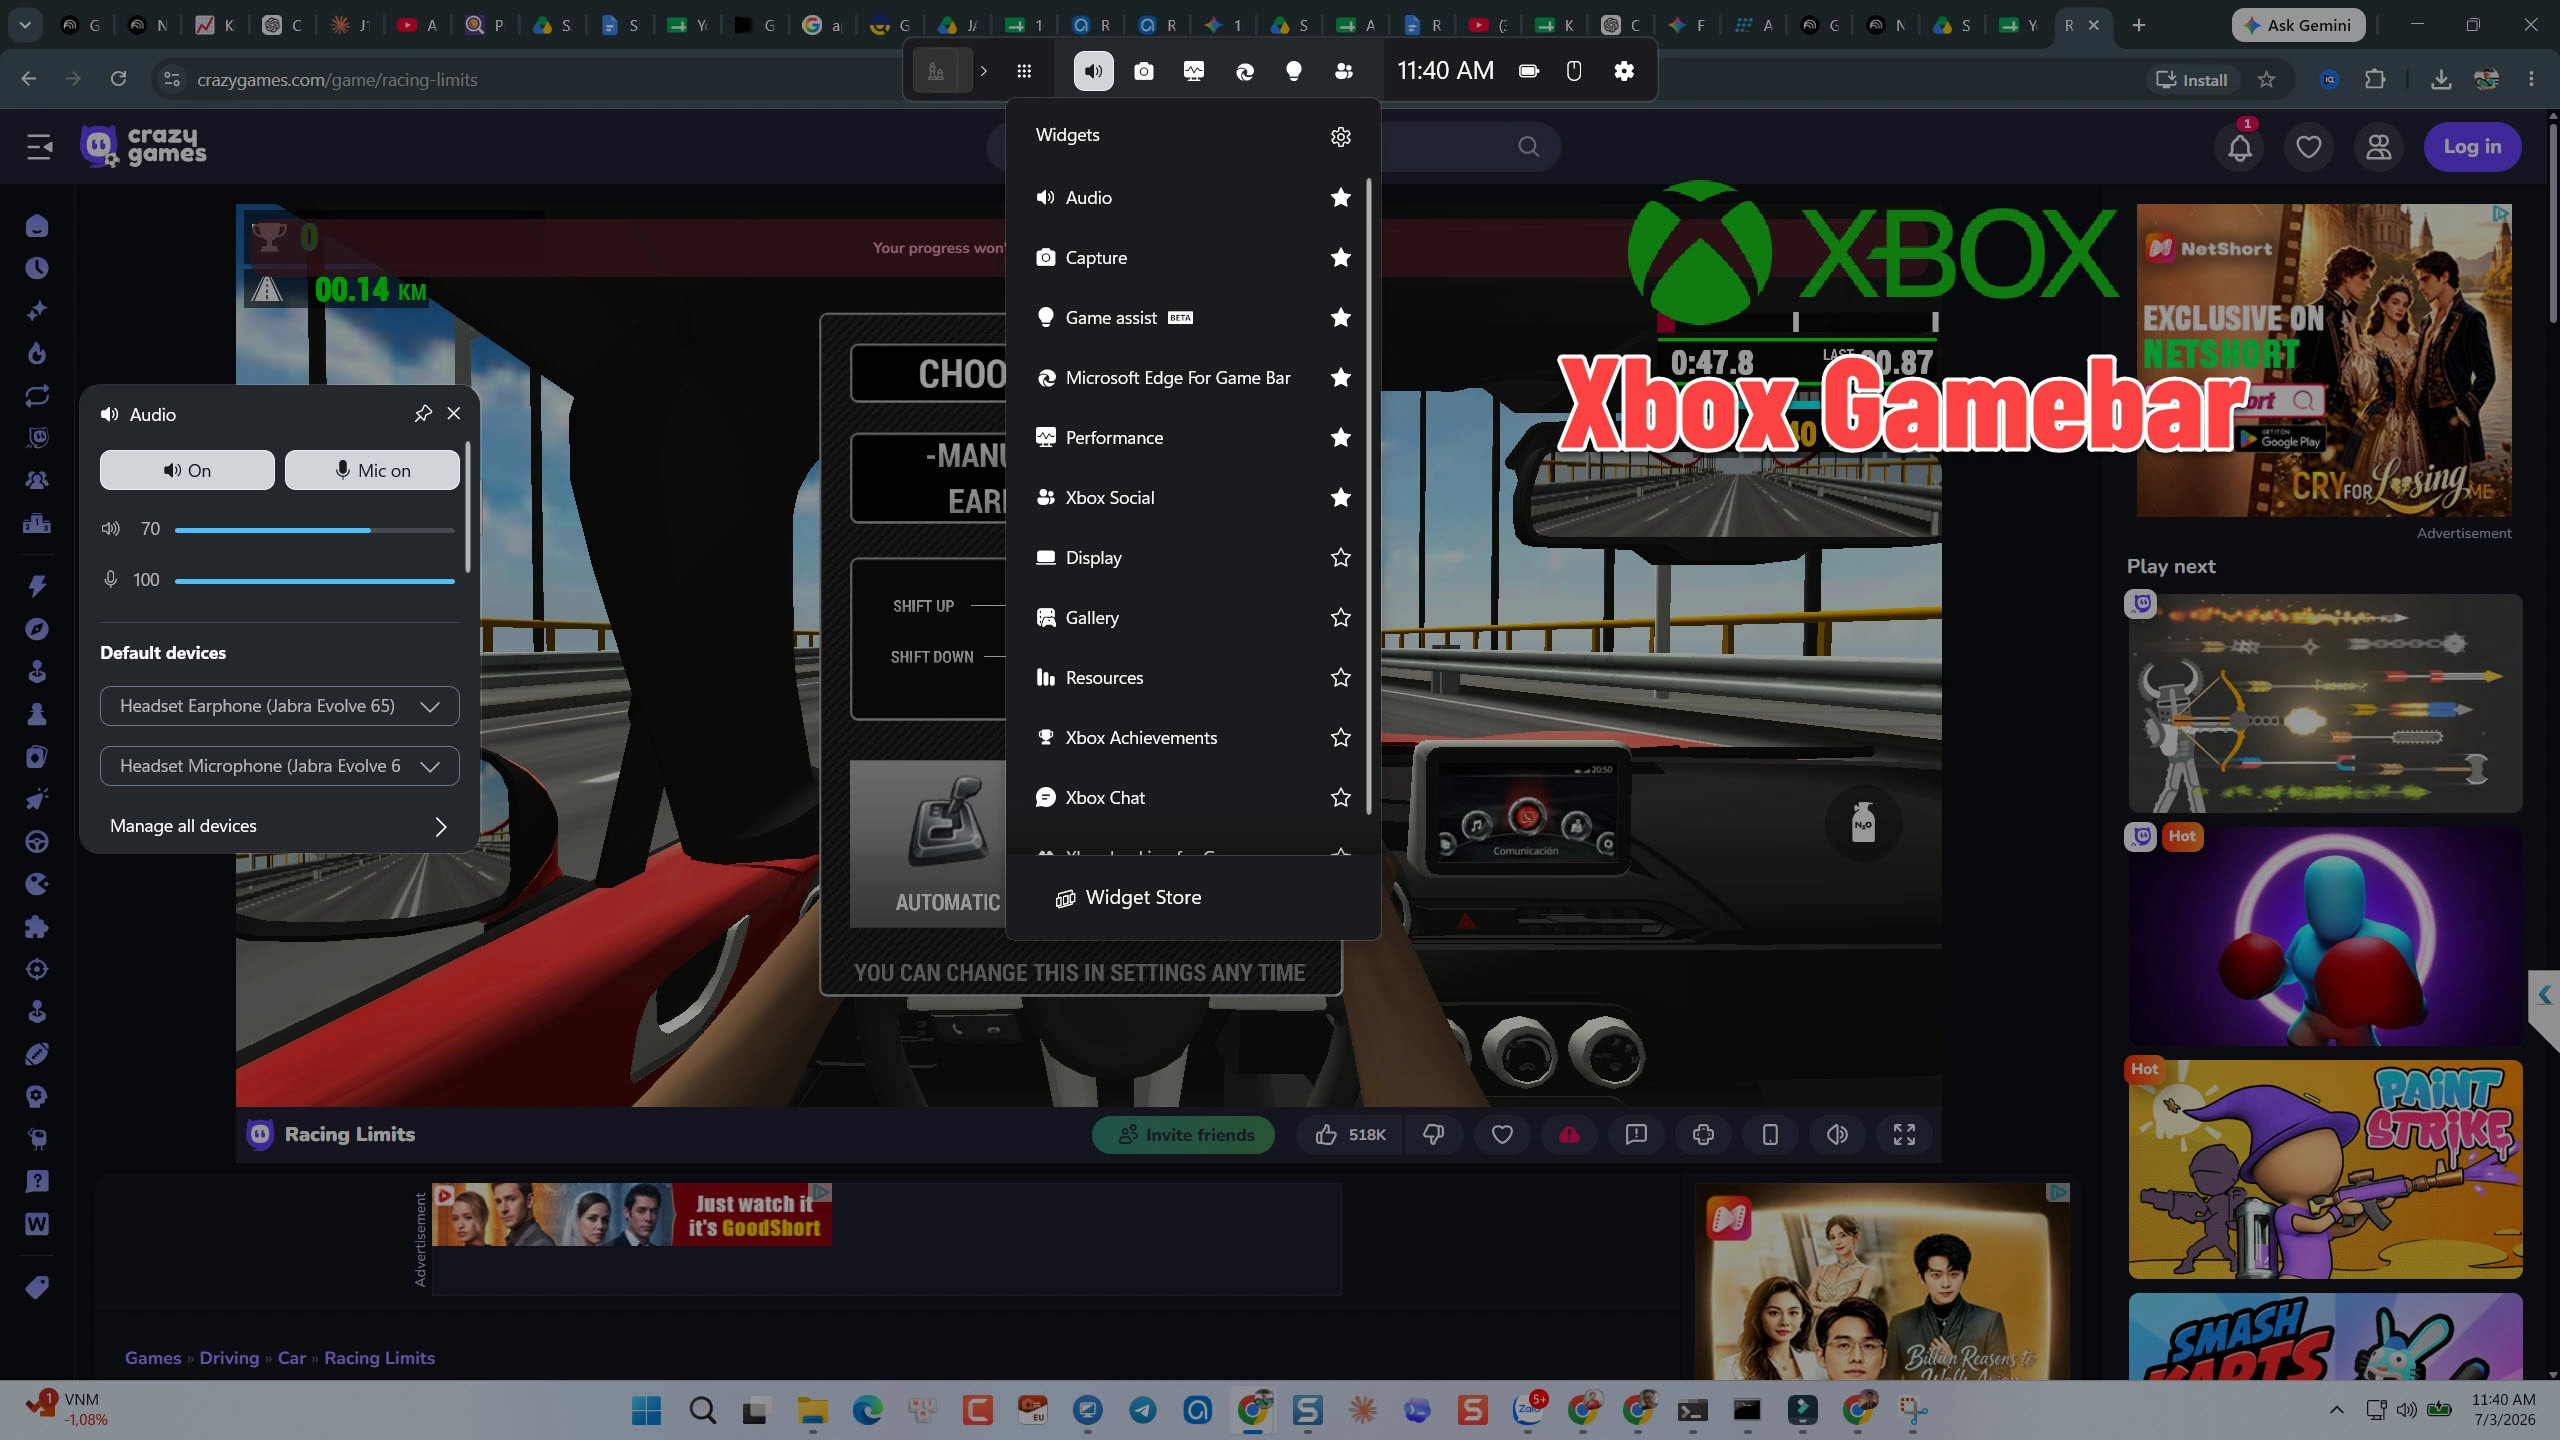Open favorites heart in CrazyGames header

[x=2309, y=147]
